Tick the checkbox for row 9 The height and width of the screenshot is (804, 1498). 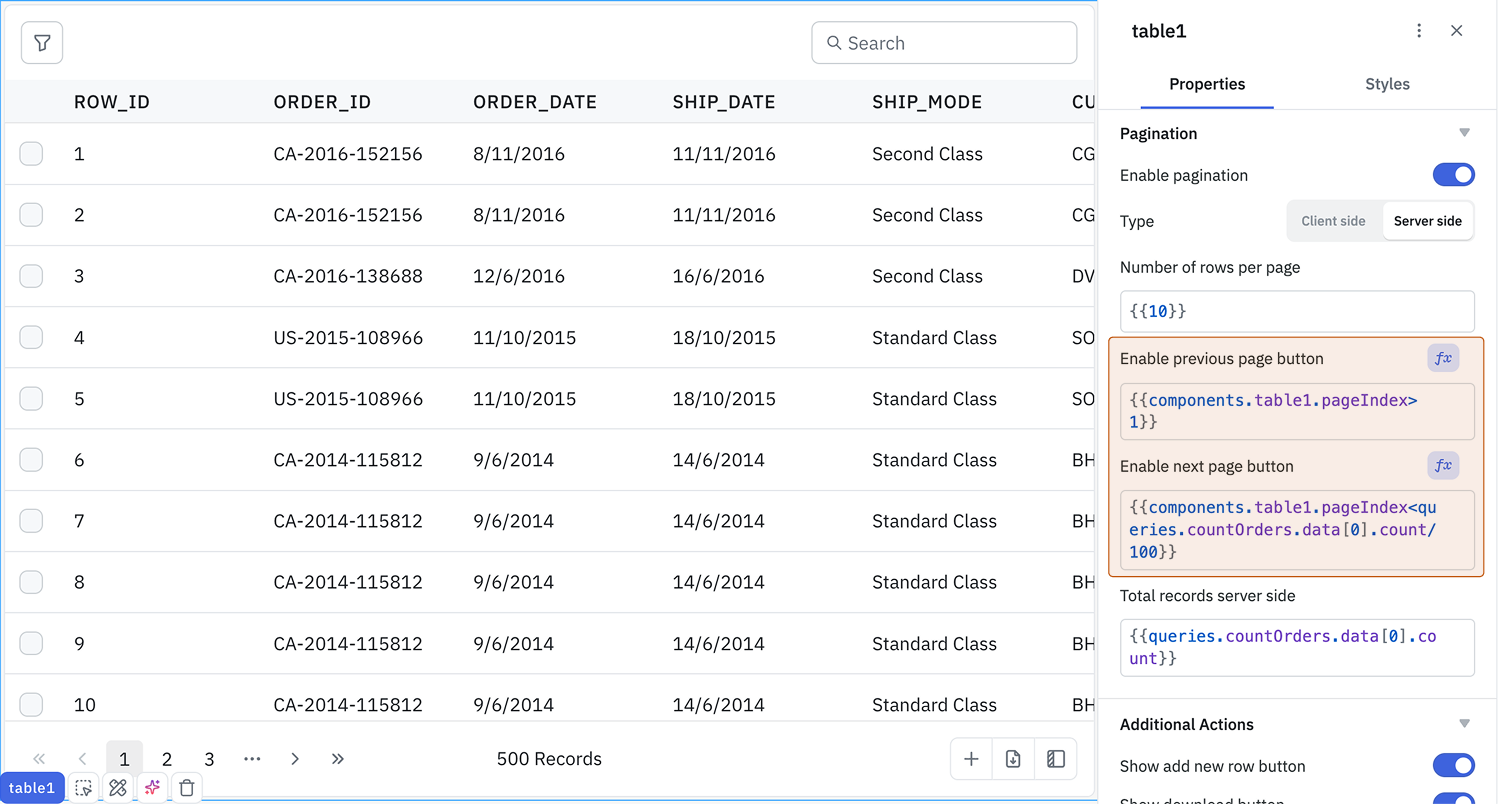click(x=32, y=644)
